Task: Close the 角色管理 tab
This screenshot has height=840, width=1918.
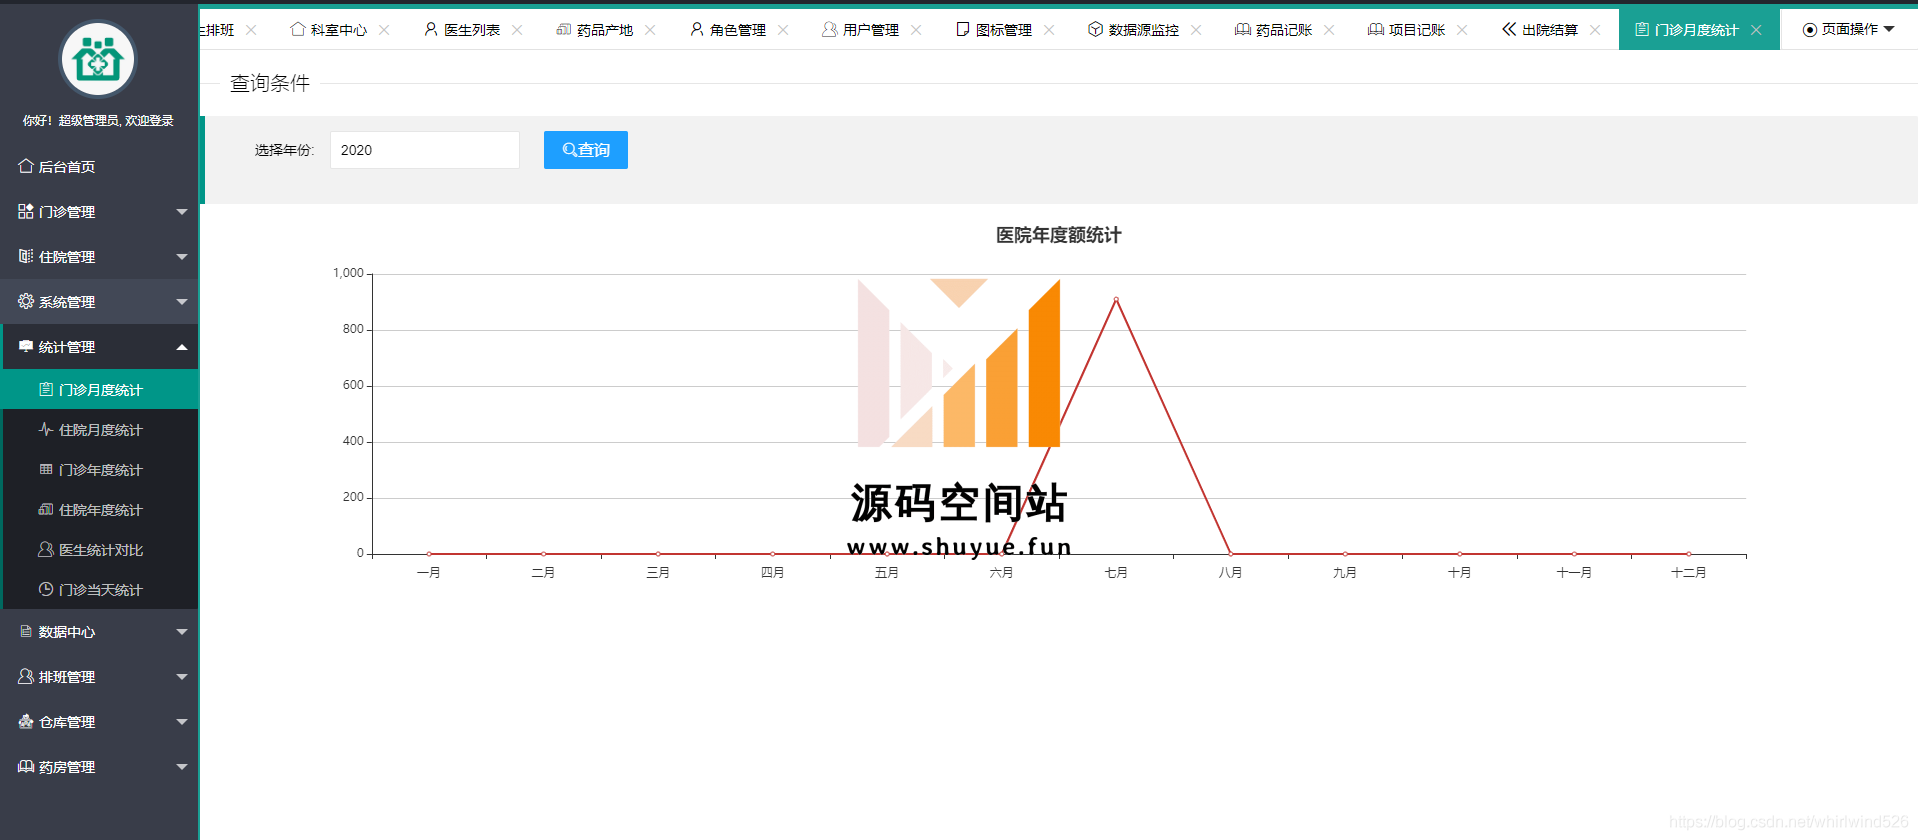Action: (x=783, y=30)
